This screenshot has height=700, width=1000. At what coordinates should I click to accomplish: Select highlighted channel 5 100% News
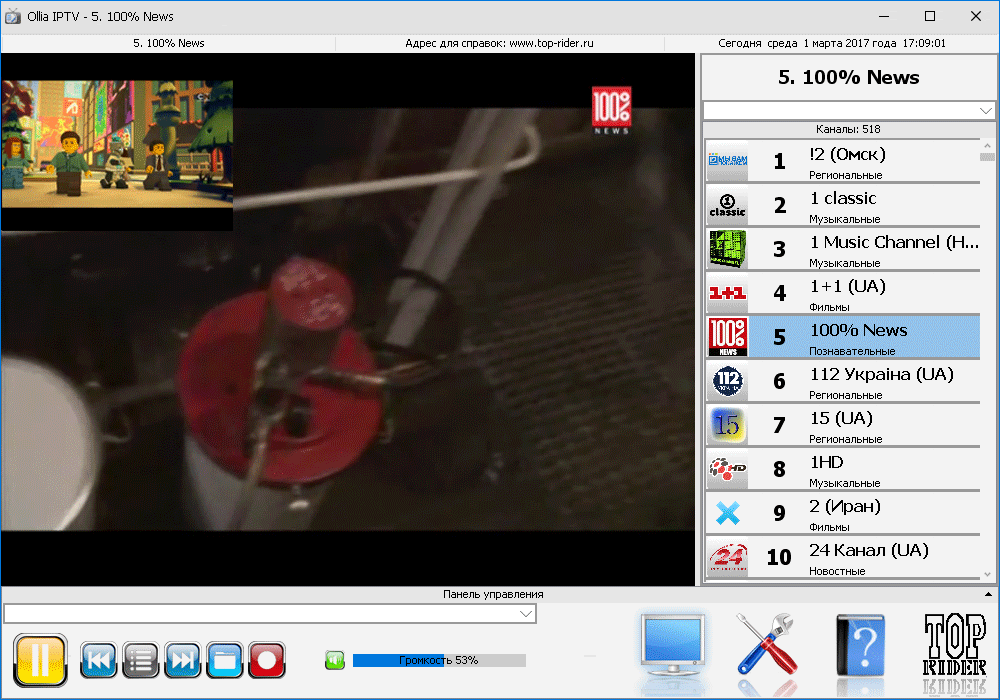coord(843,337)
